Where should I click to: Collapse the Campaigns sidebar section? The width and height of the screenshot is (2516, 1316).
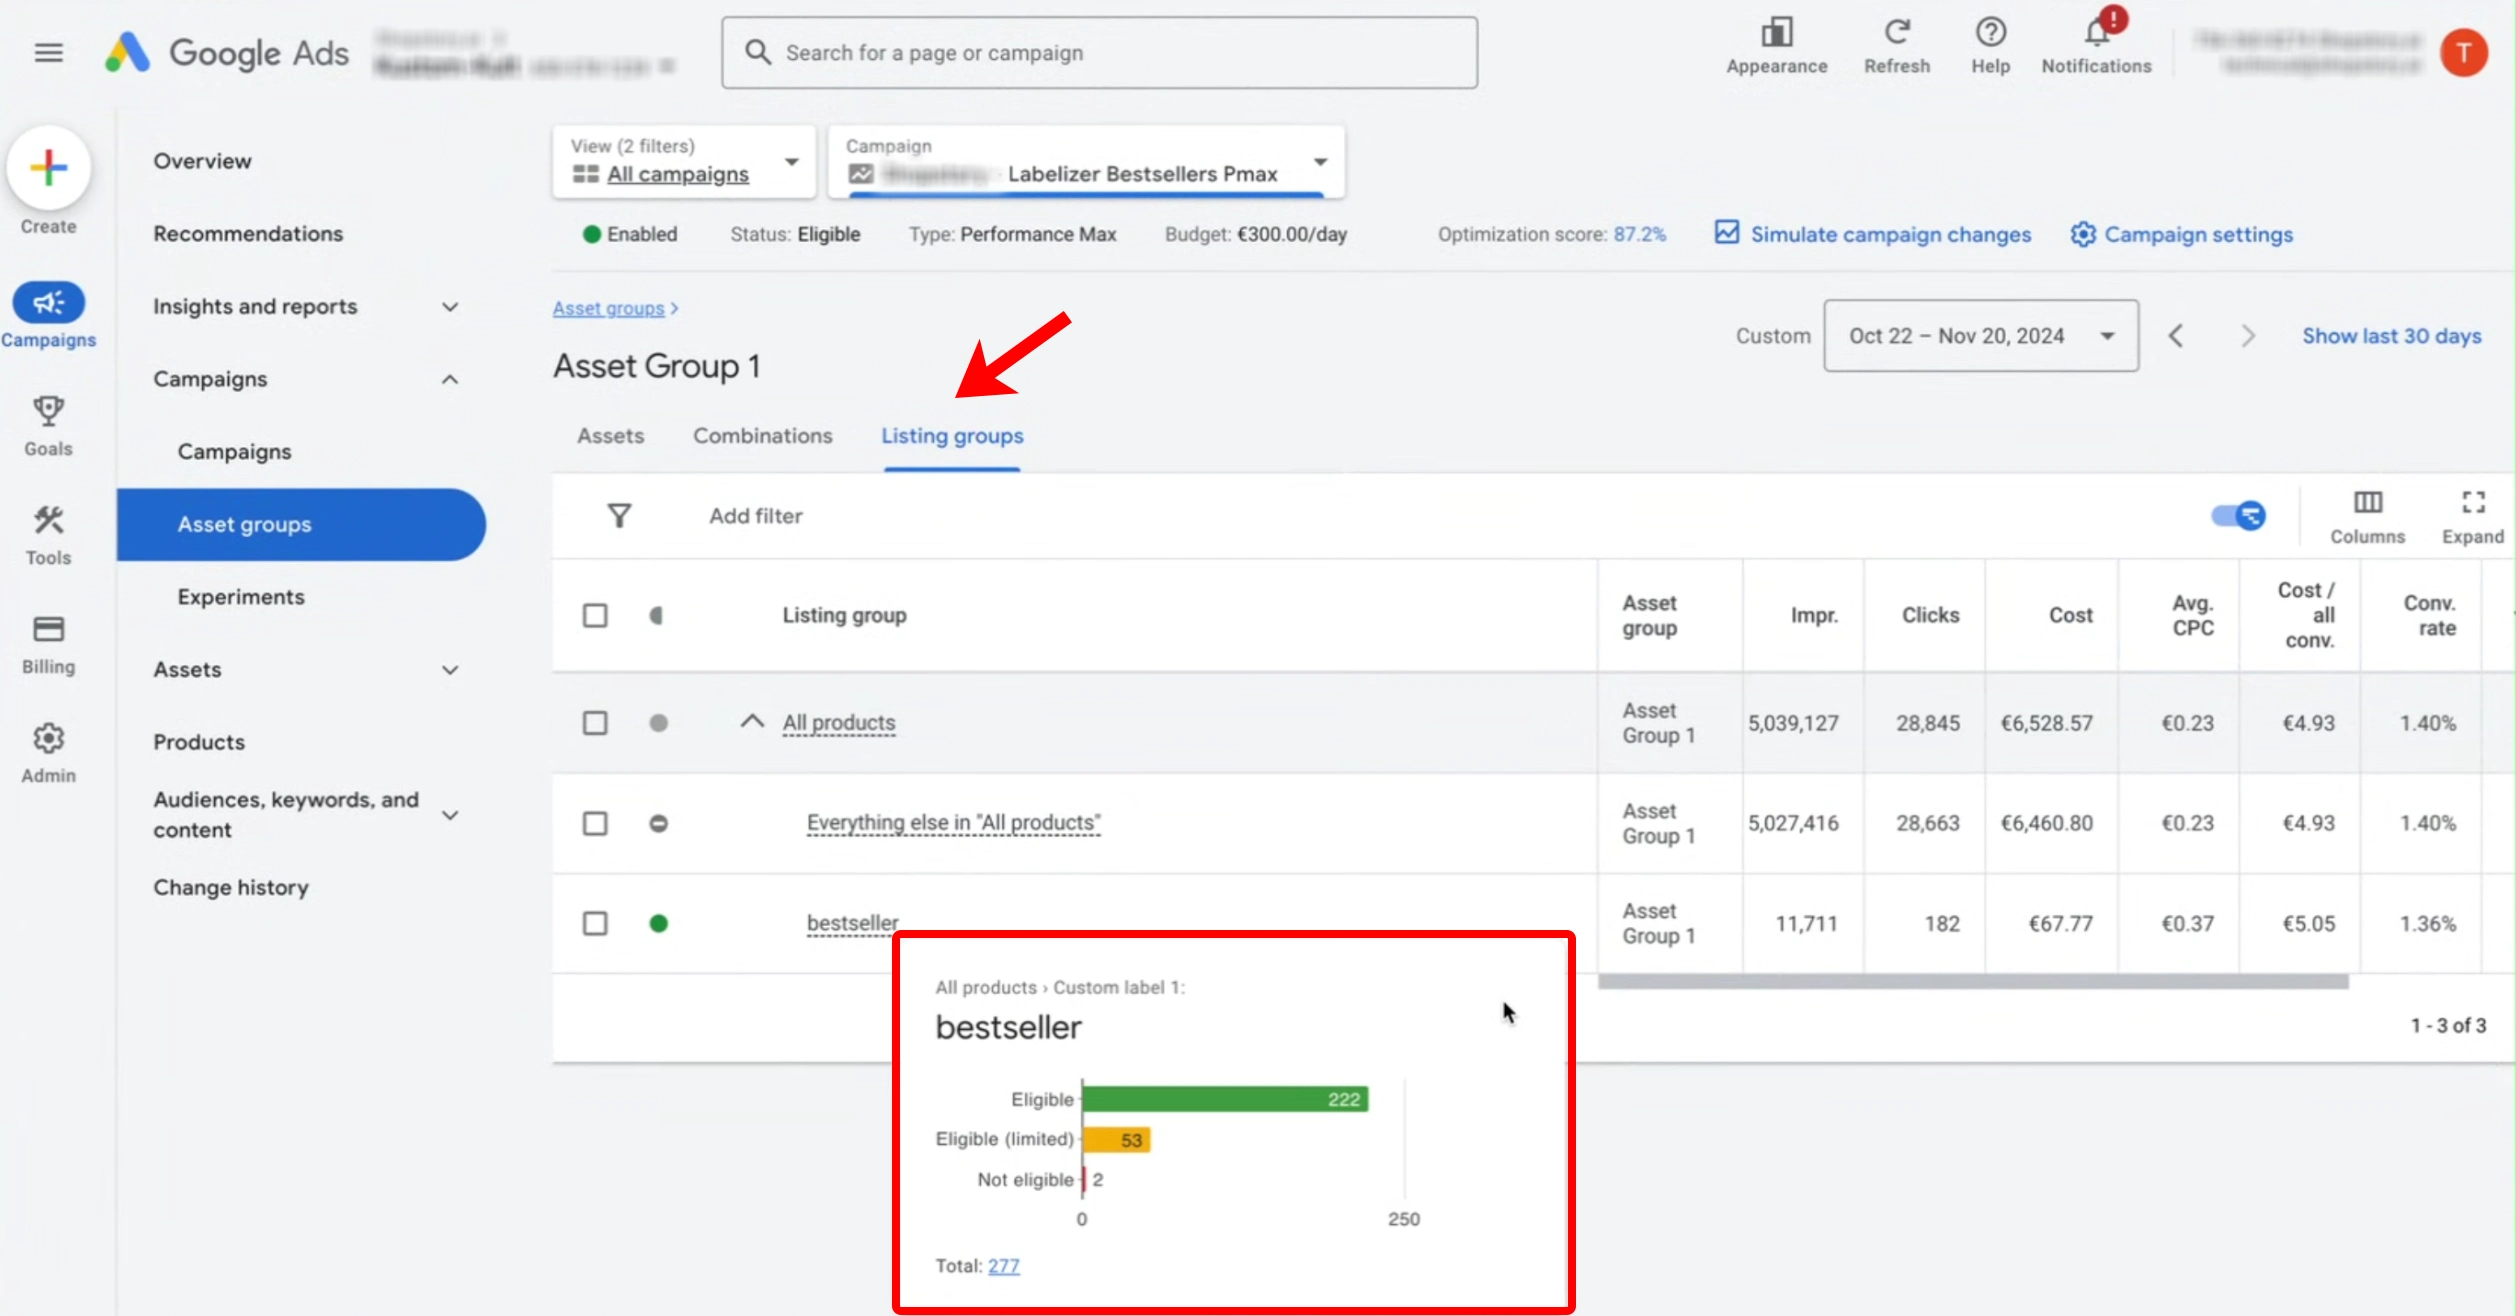point(450,380)
